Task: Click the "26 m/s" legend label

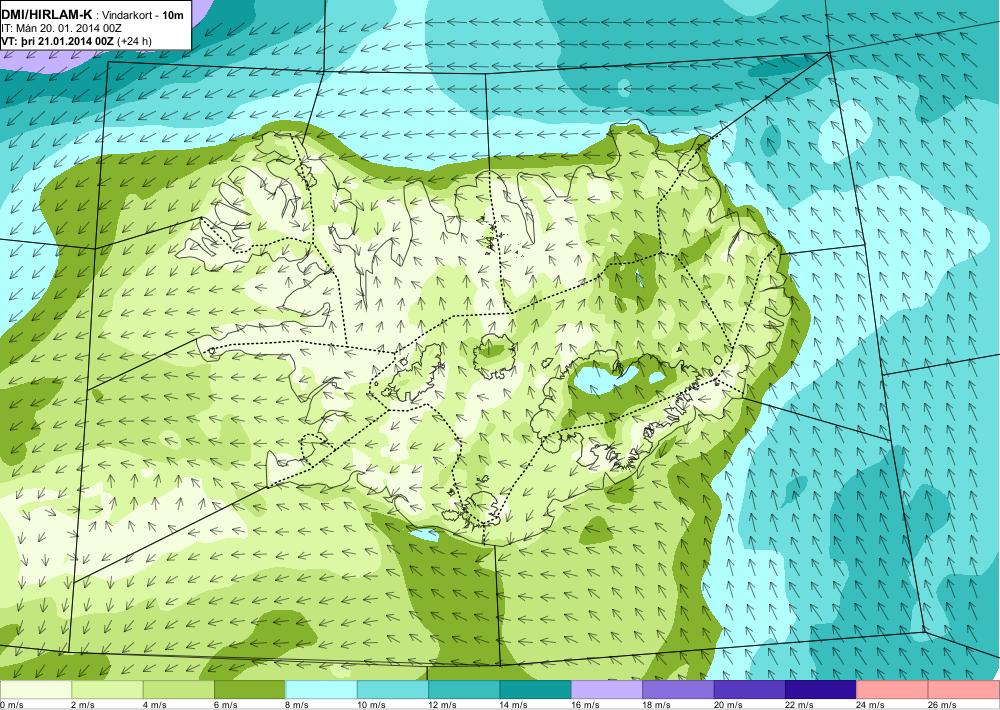Action: tap(943, 705)
